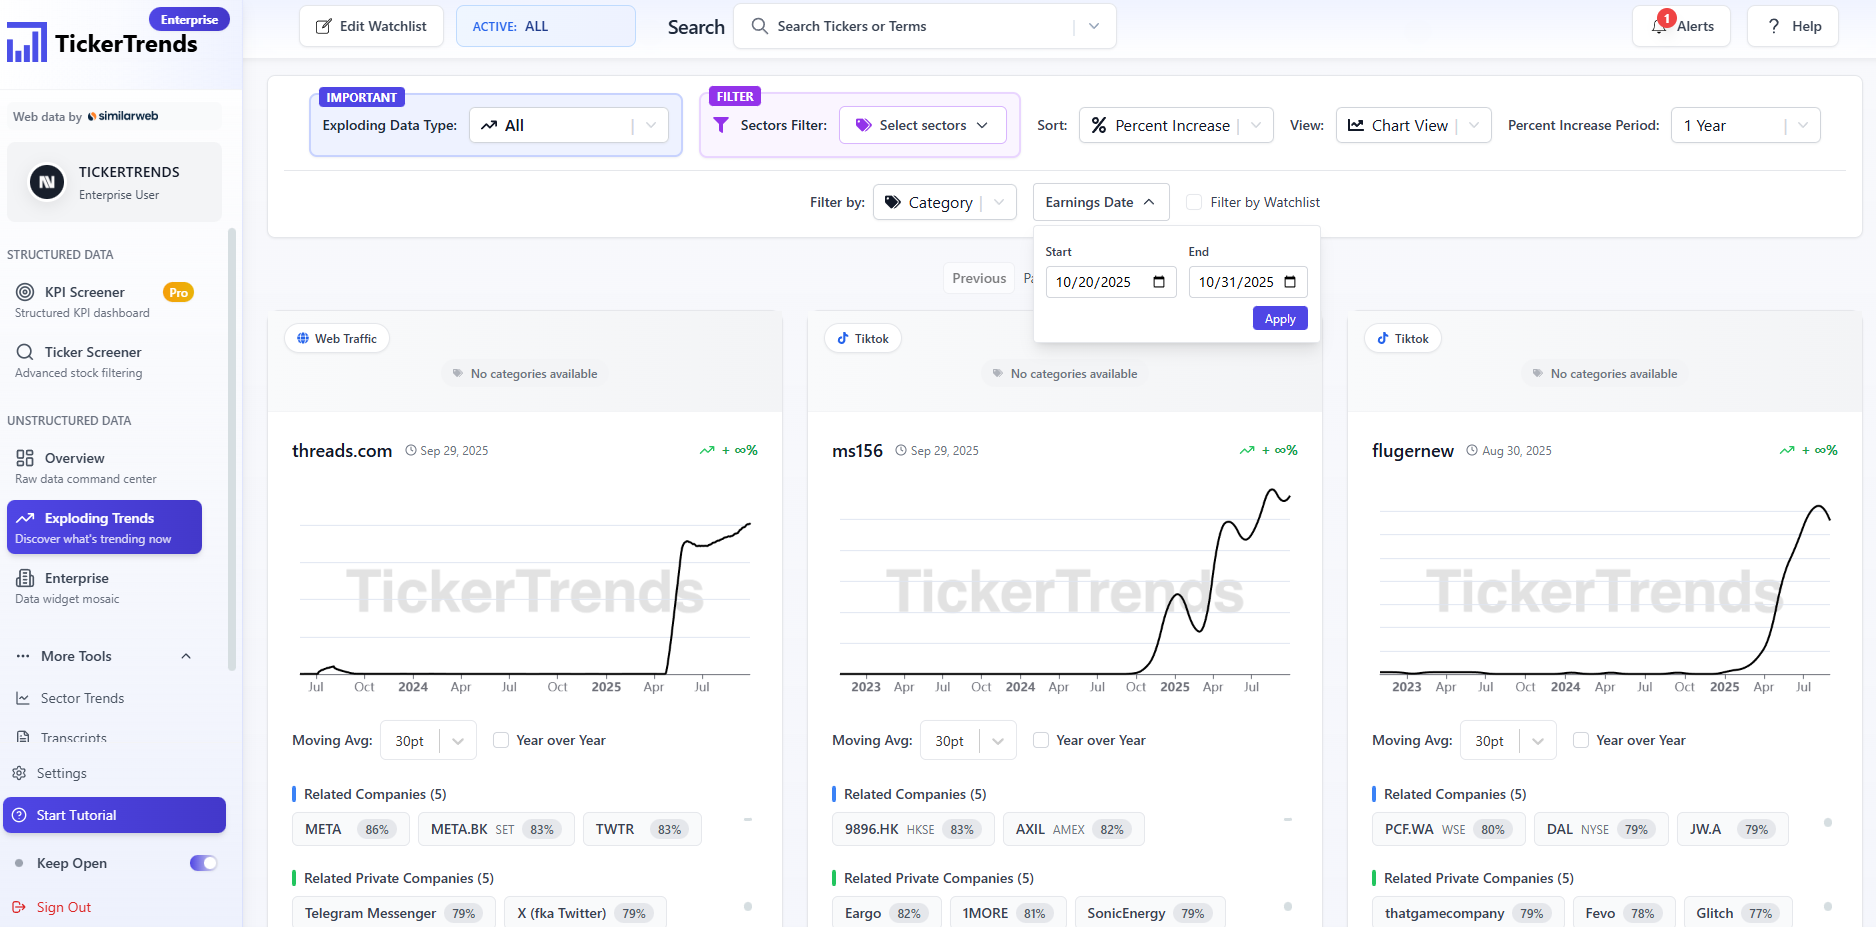Image resolution: width=1876 pixels, height=927 pixels.
Task: Open the Percent Increase Period dropdown
Action: [x=1744, y=125]
